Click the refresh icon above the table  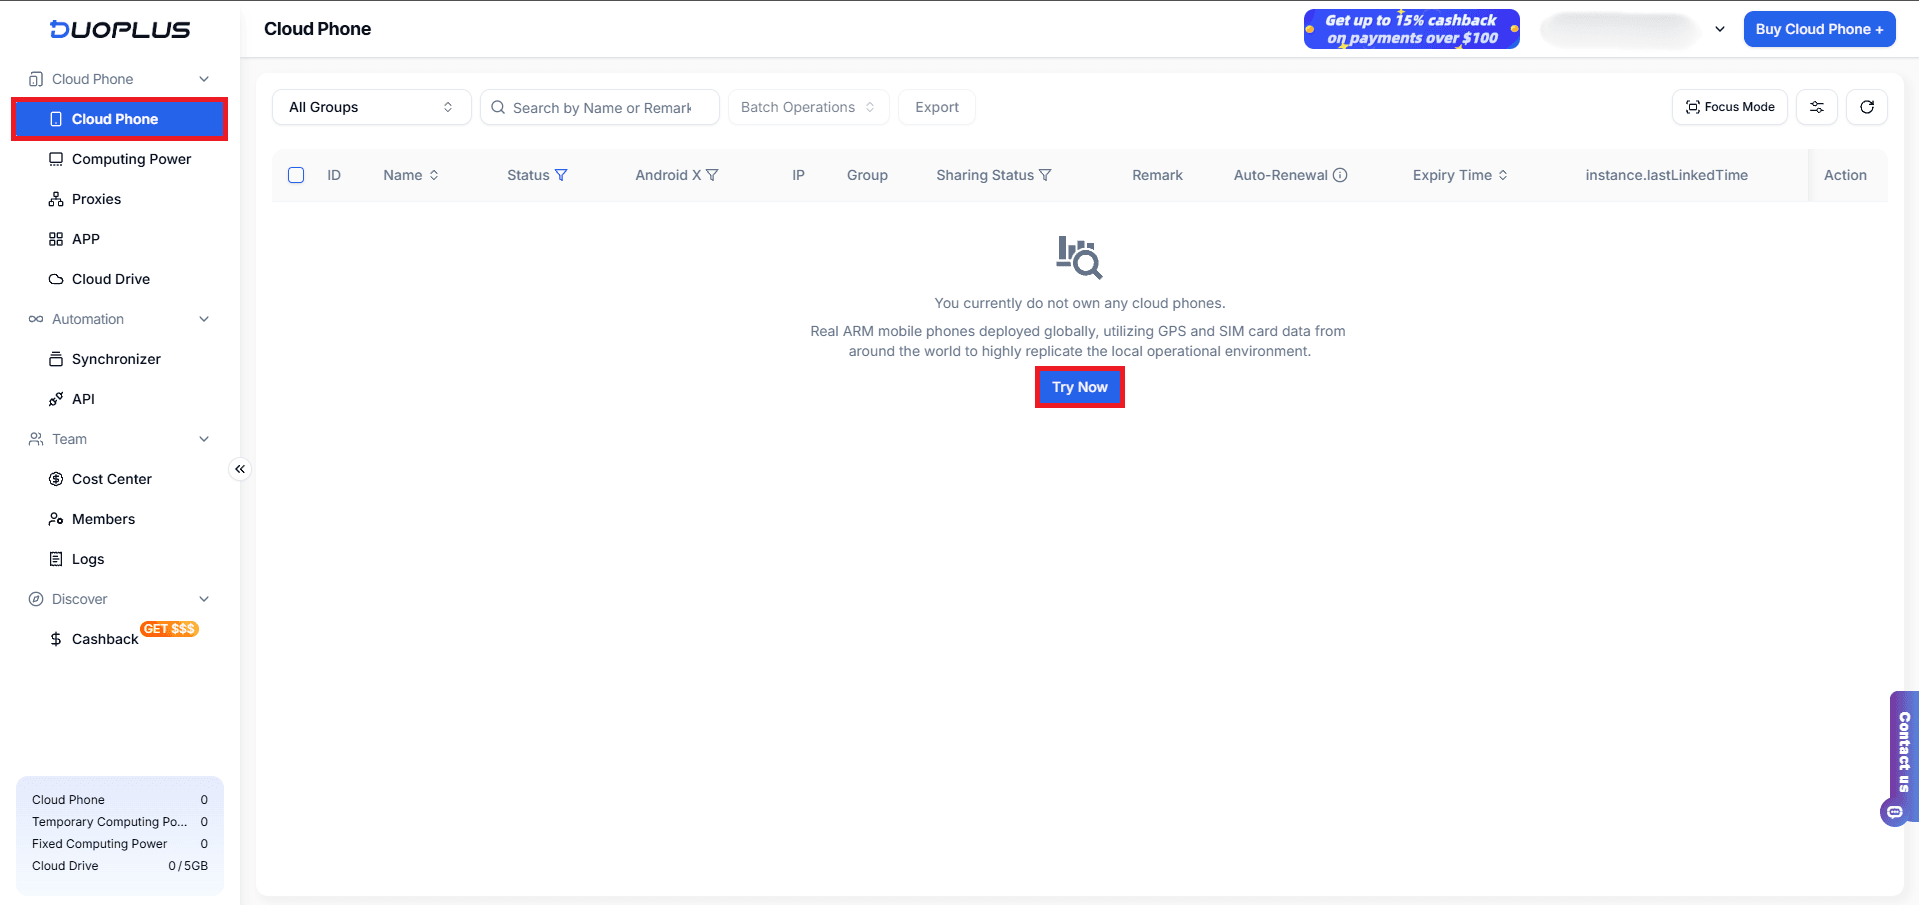click(1866, 107)
